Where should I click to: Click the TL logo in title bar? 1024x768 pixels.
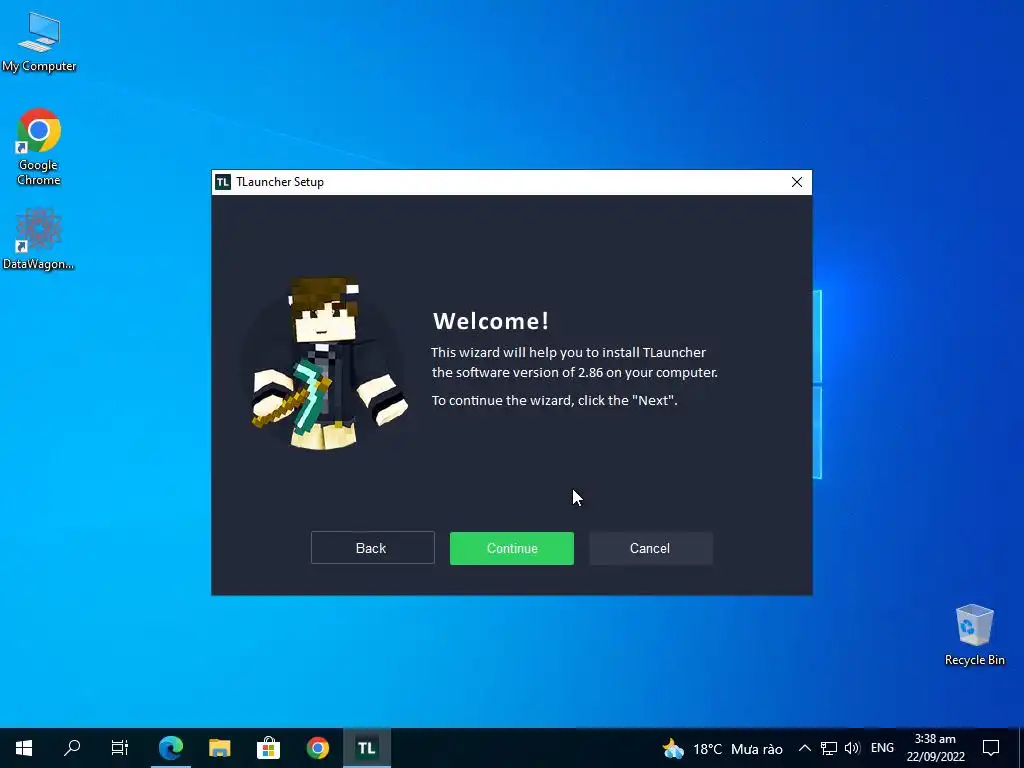click(x=223, y=182)
